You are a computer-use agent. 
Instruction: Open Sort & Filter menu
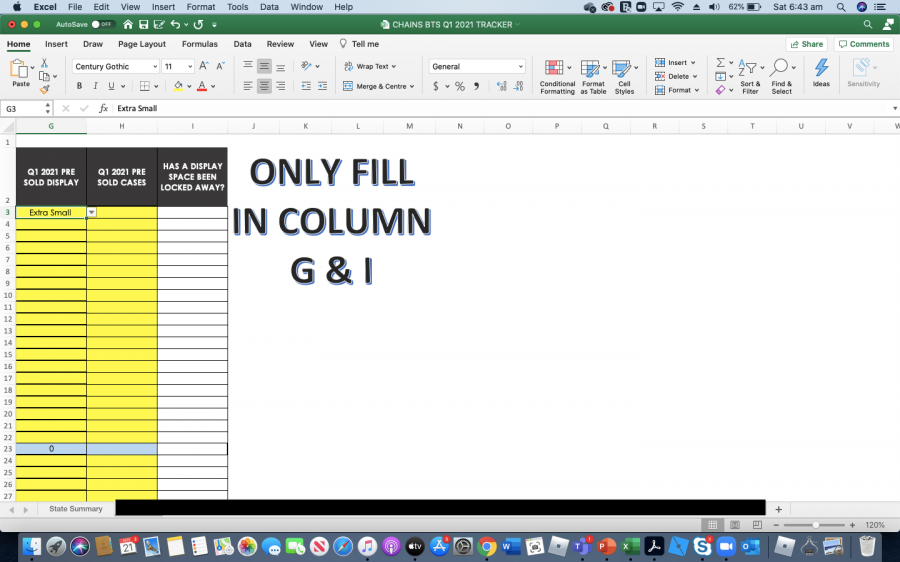[x=750, y=77]
